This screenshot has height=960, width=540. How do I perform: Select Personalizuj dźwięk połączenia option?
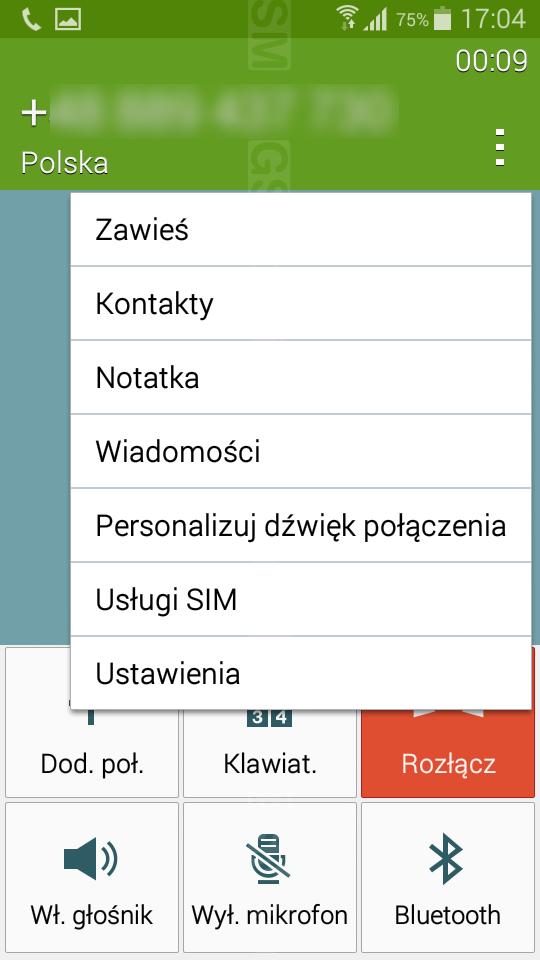click(x=301, y=526)
